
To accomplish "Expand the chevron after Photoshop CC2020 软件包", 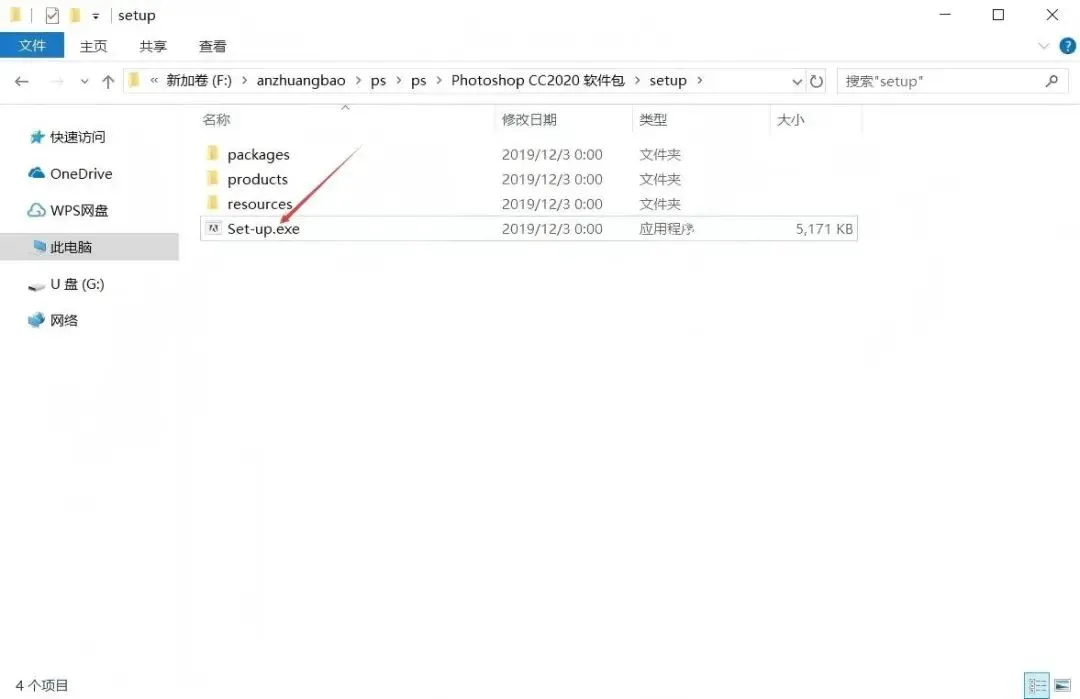I will point(637,81).
